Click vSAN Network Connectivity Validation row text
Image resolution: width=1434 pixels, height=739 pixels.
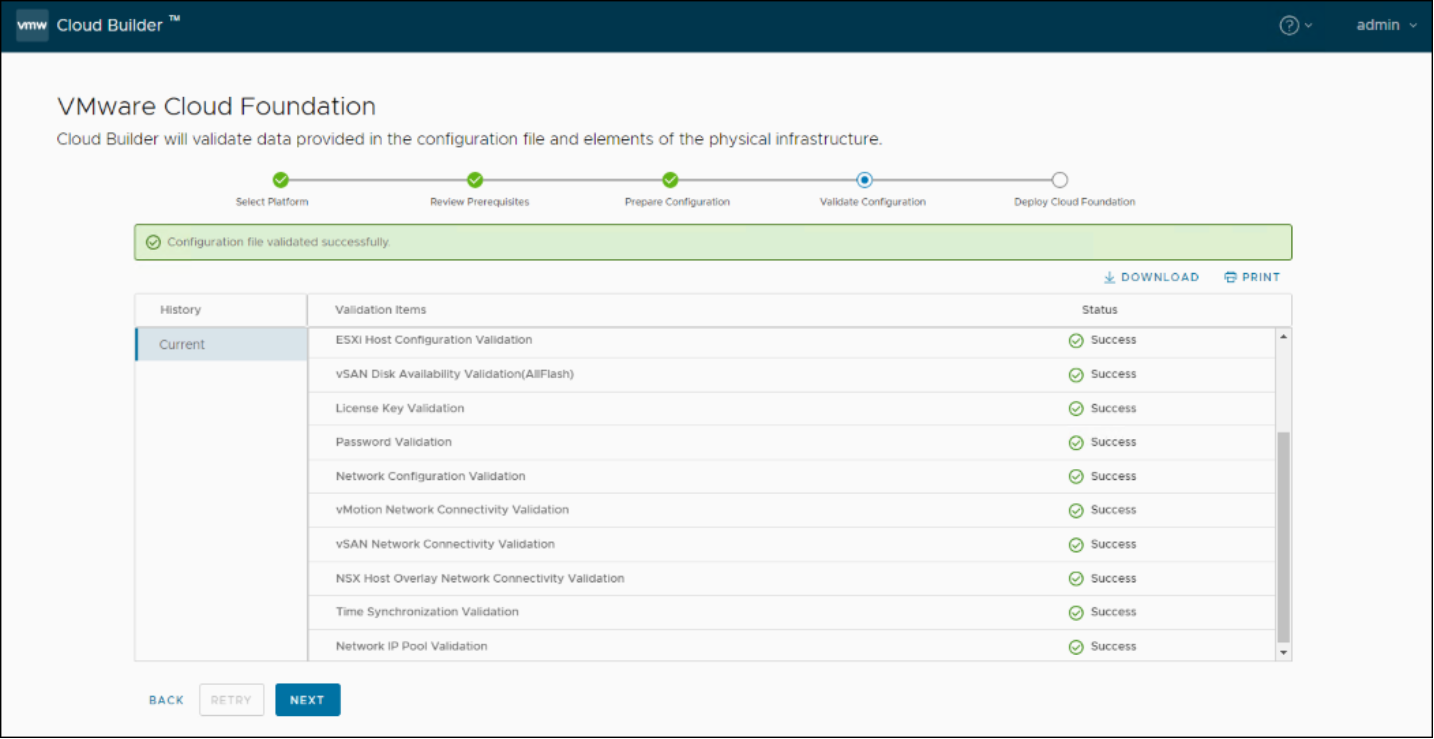pos(446,544)
